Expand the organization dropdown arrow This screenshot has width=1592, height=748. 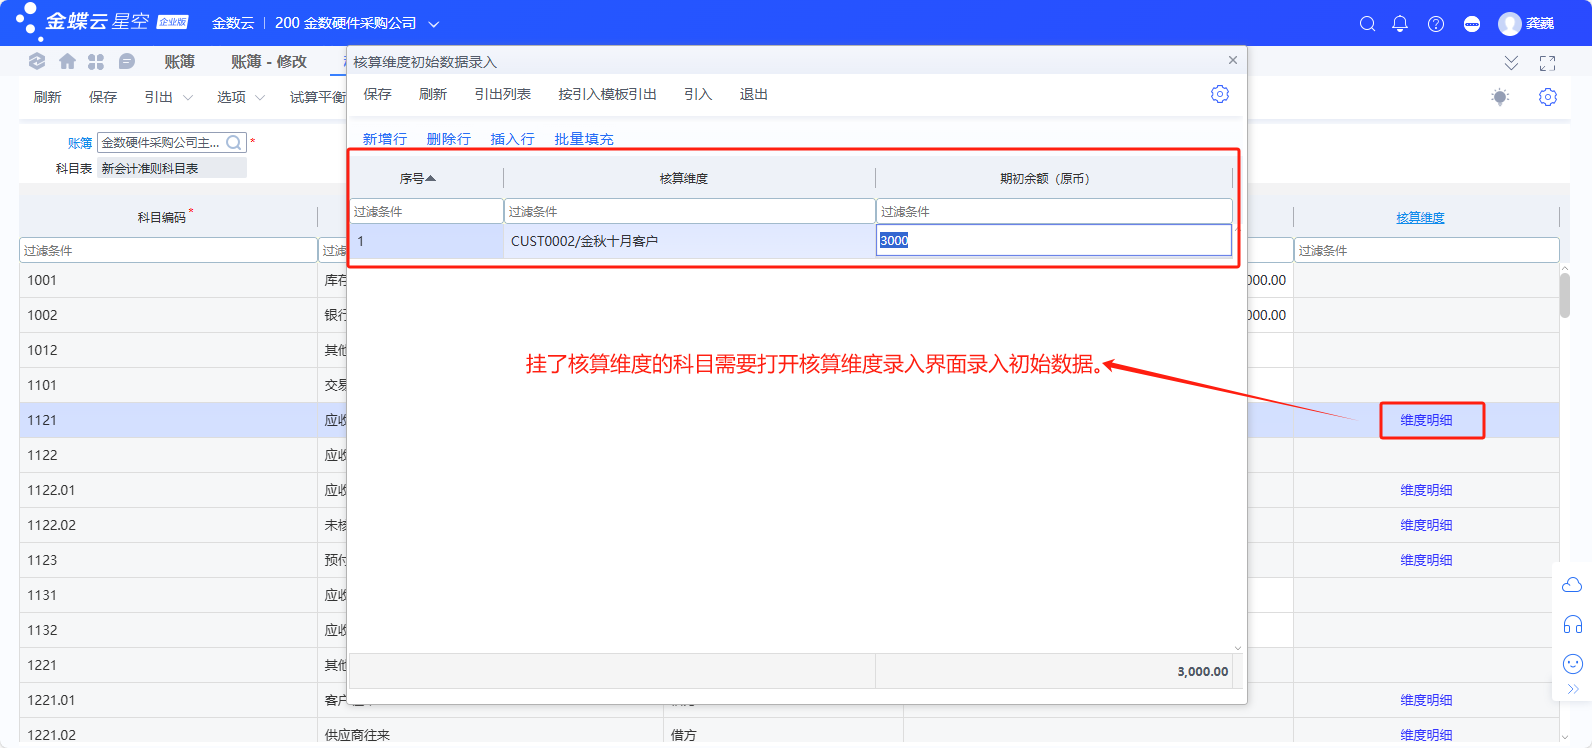pyautogui.click(x=434, y=24)
